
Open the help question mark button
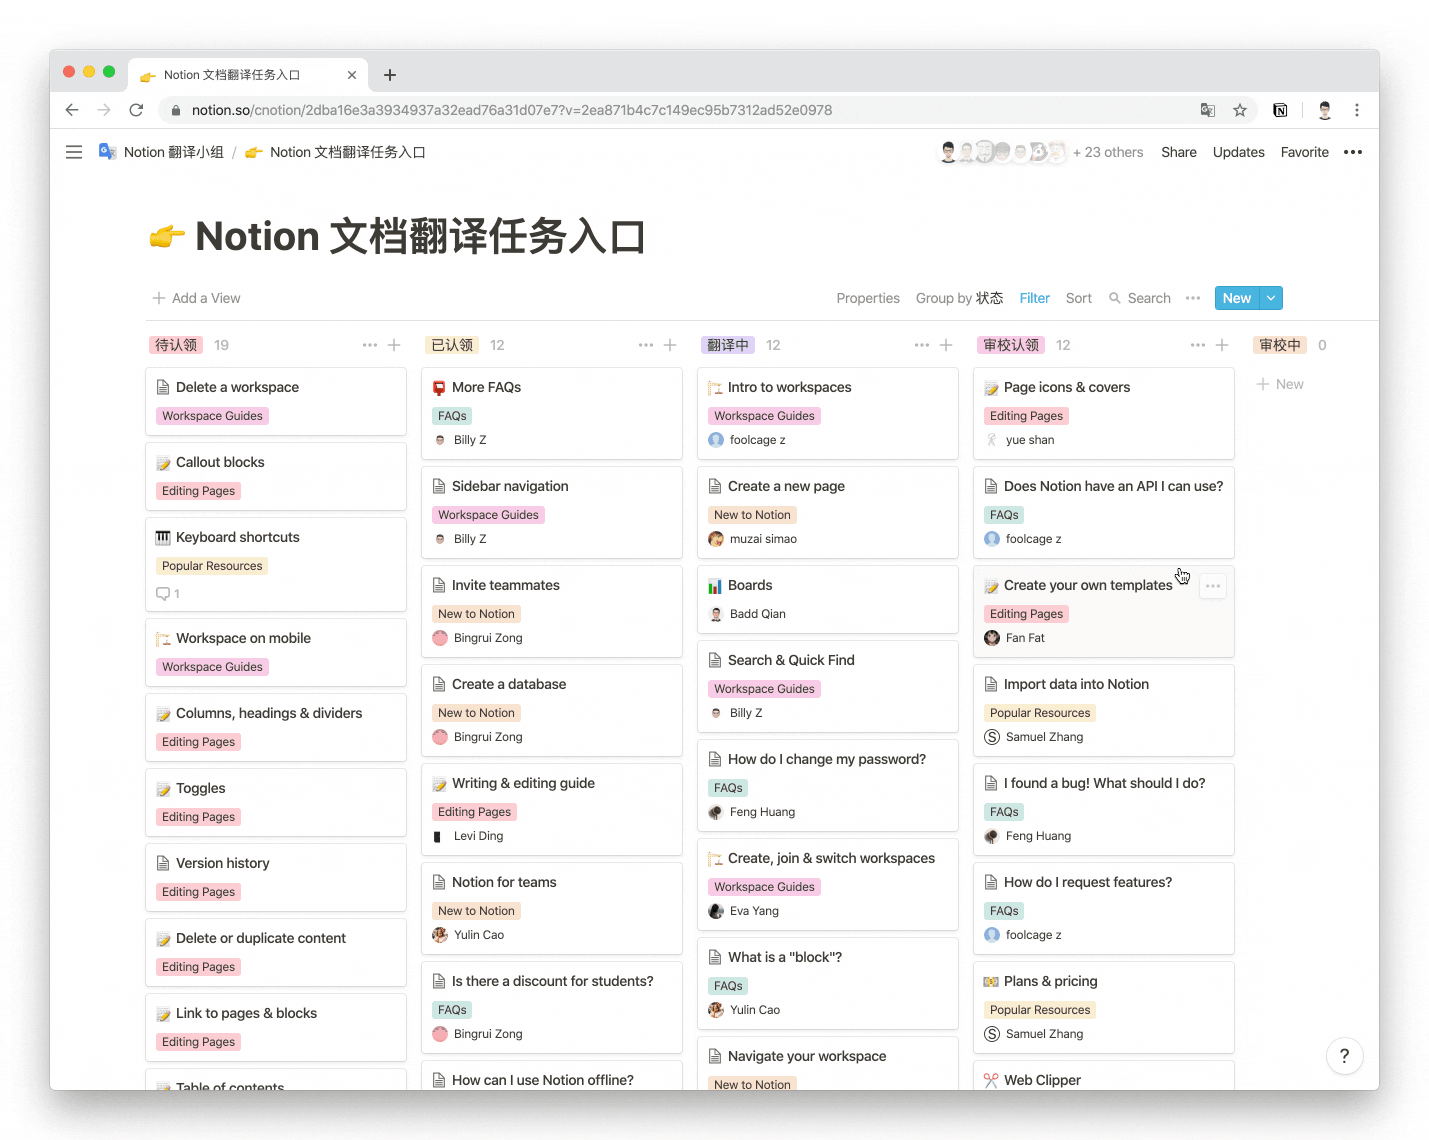(1344, 1055)
